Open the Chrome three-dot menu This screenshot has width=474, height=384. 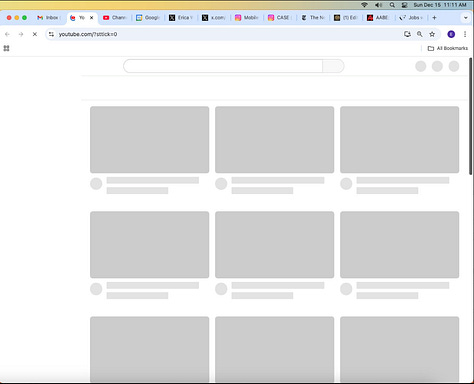(x=465, y=34)
